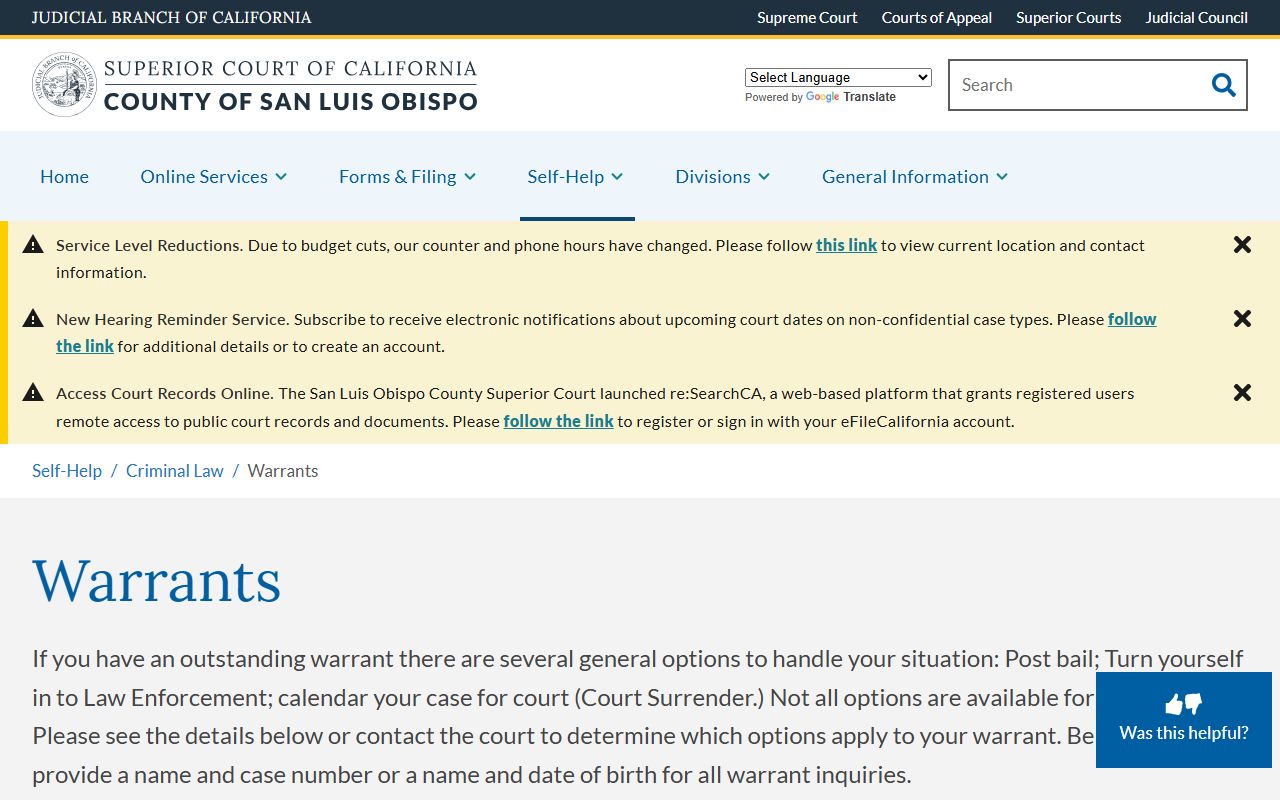Click the court seal logo
The width and height of the screenshot is (1280, 800).
tap(64, 85)
